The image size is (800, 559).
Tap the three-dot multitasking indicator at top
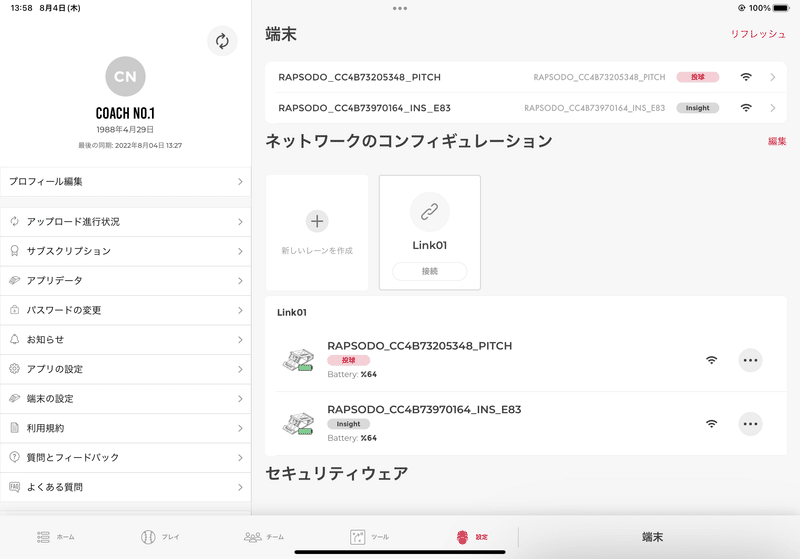[x=400, y=8]
